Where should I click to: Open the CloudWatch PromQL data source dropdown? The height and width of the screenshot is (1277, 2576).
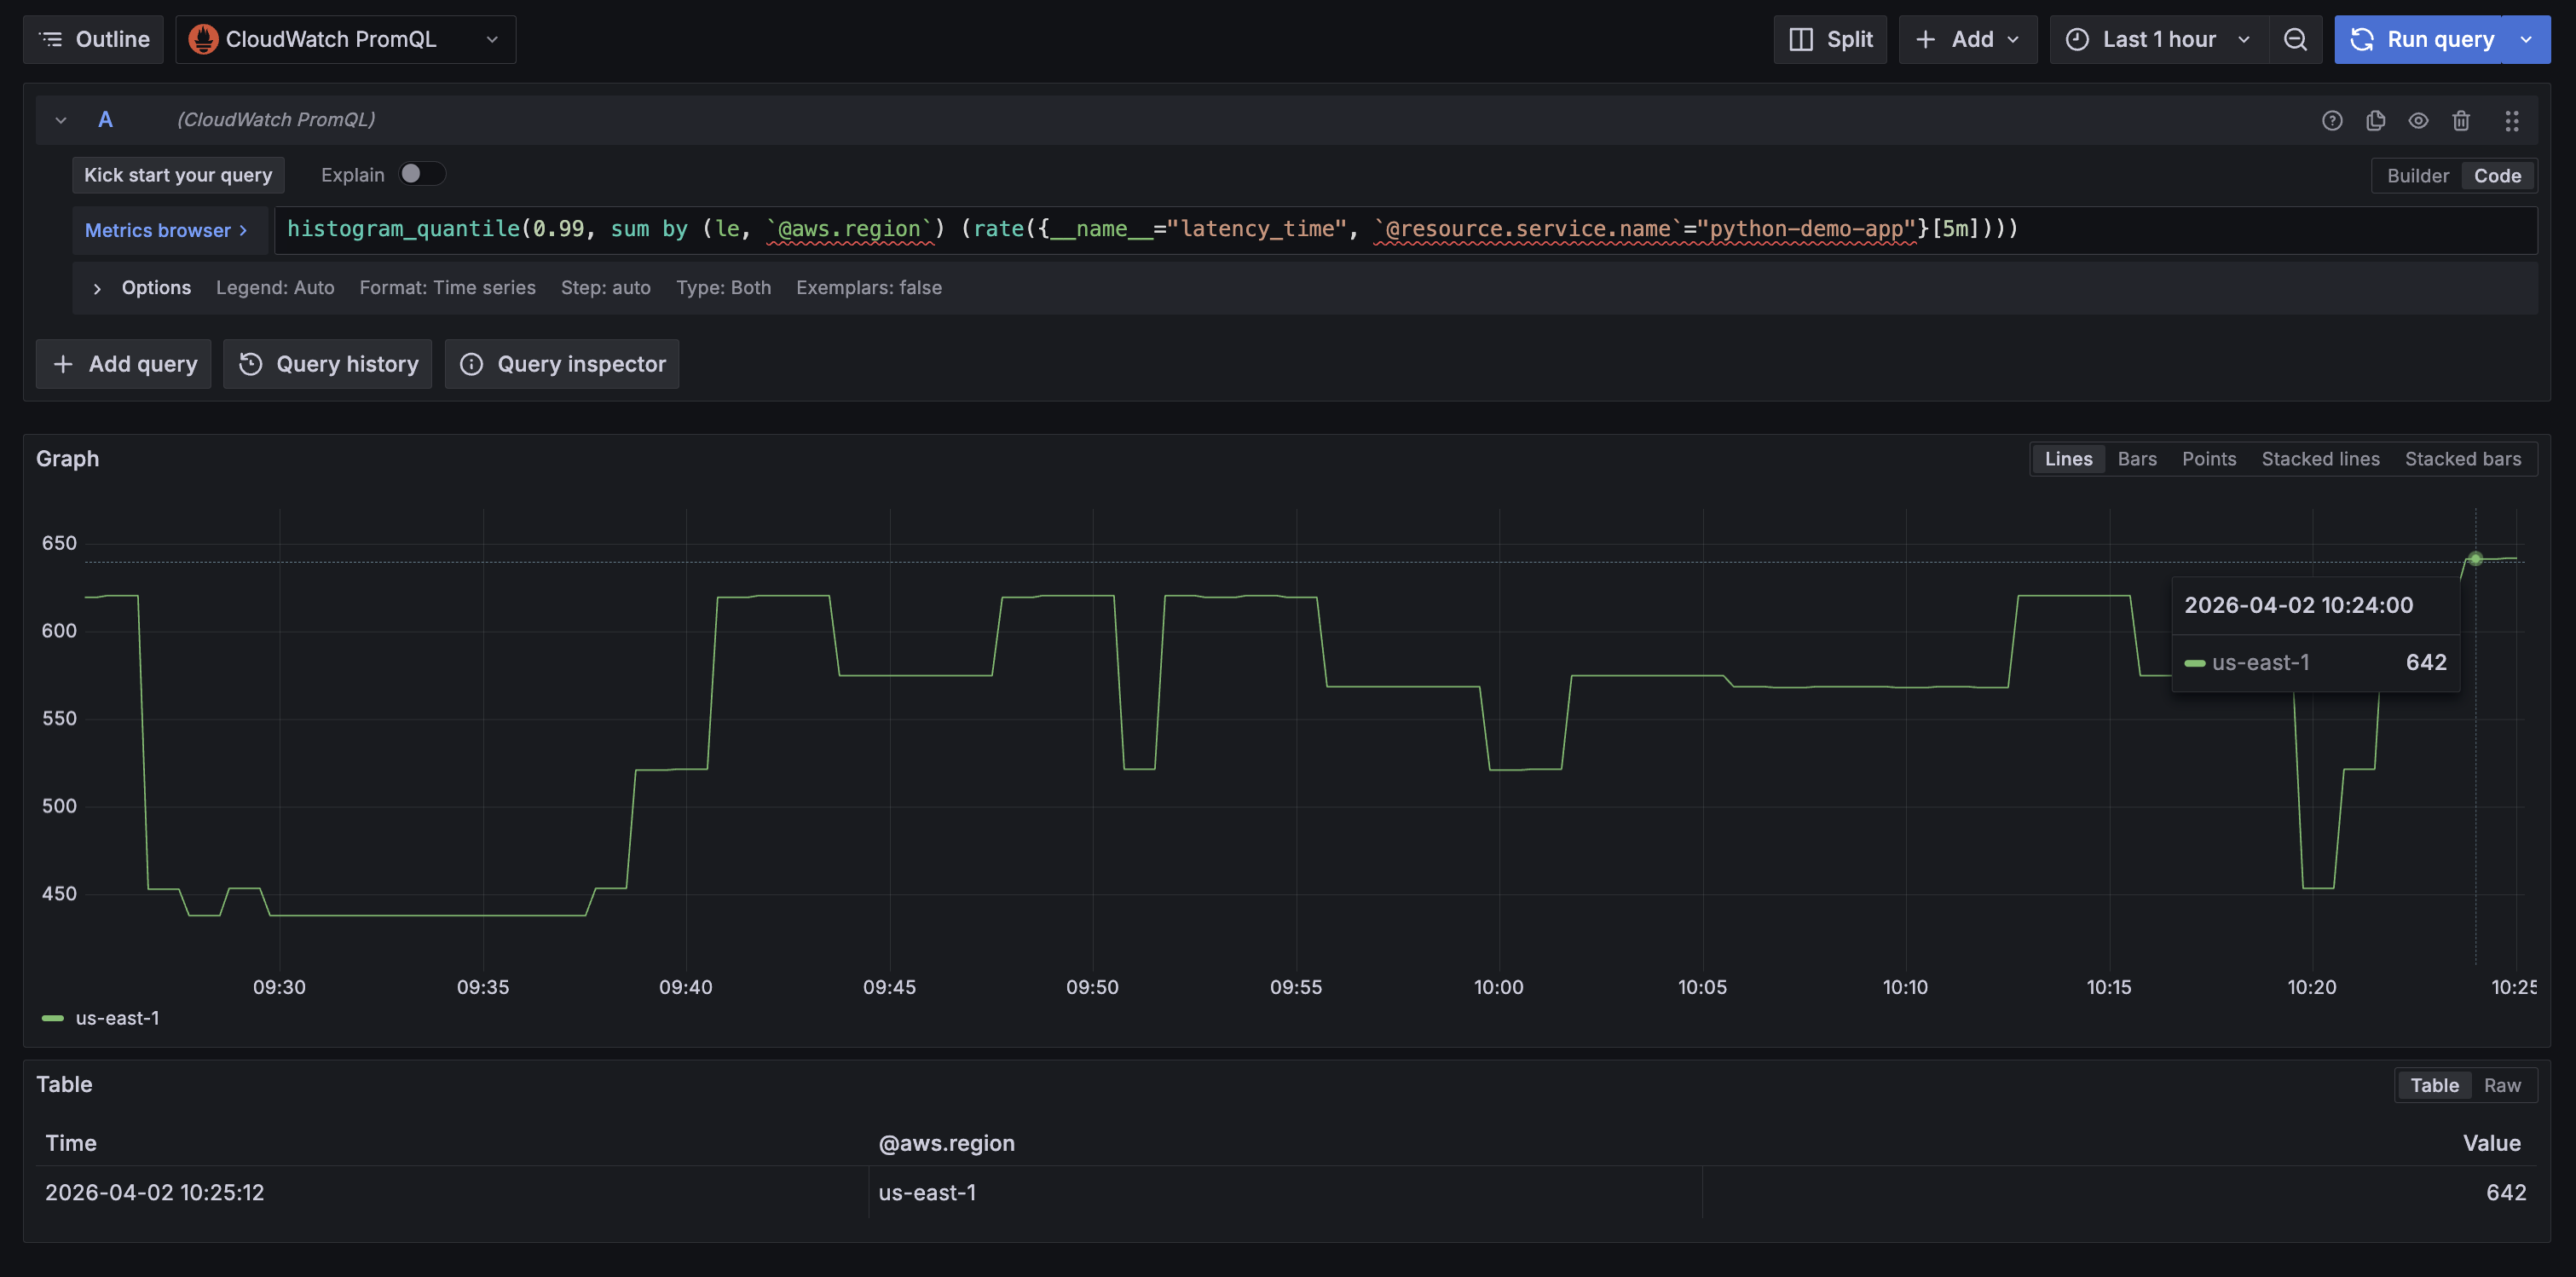[491, 39]
